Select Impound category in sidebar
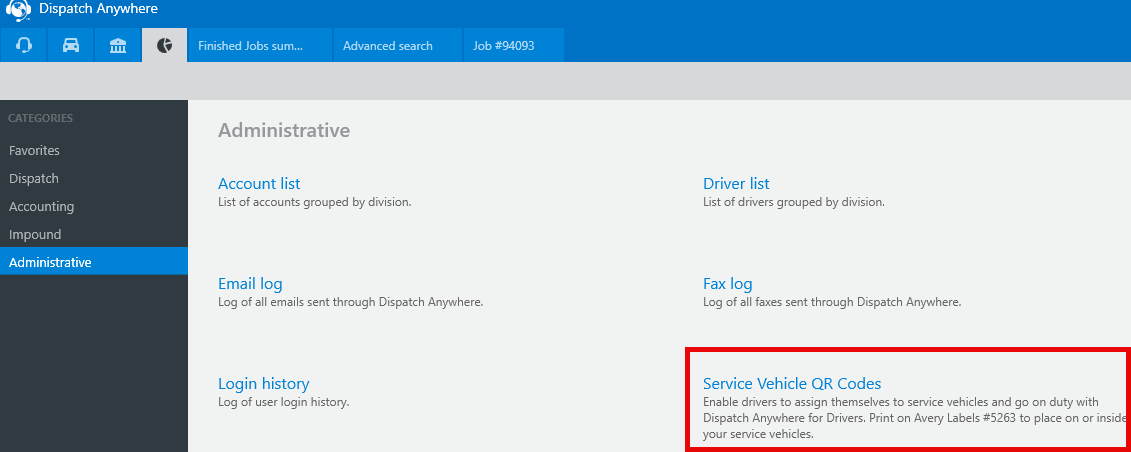 point(94,235)
